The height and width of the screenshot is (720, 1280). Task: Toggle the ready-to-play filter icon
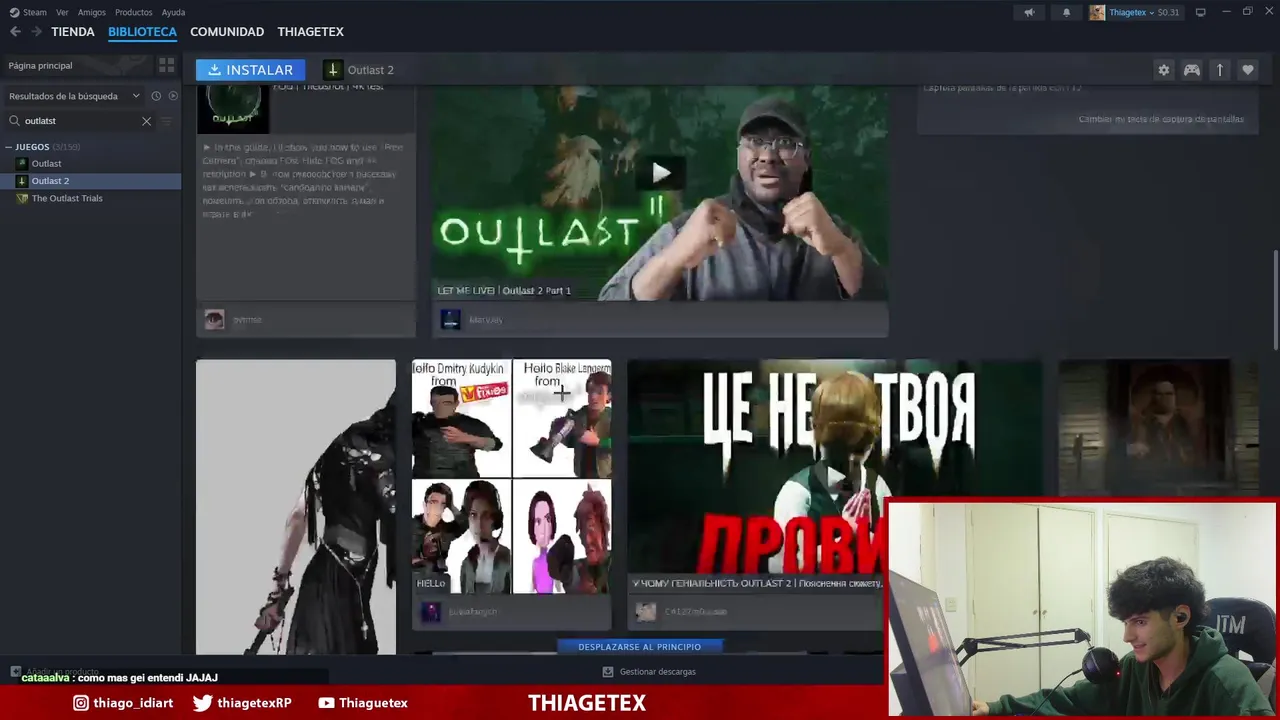coord(173,96)
